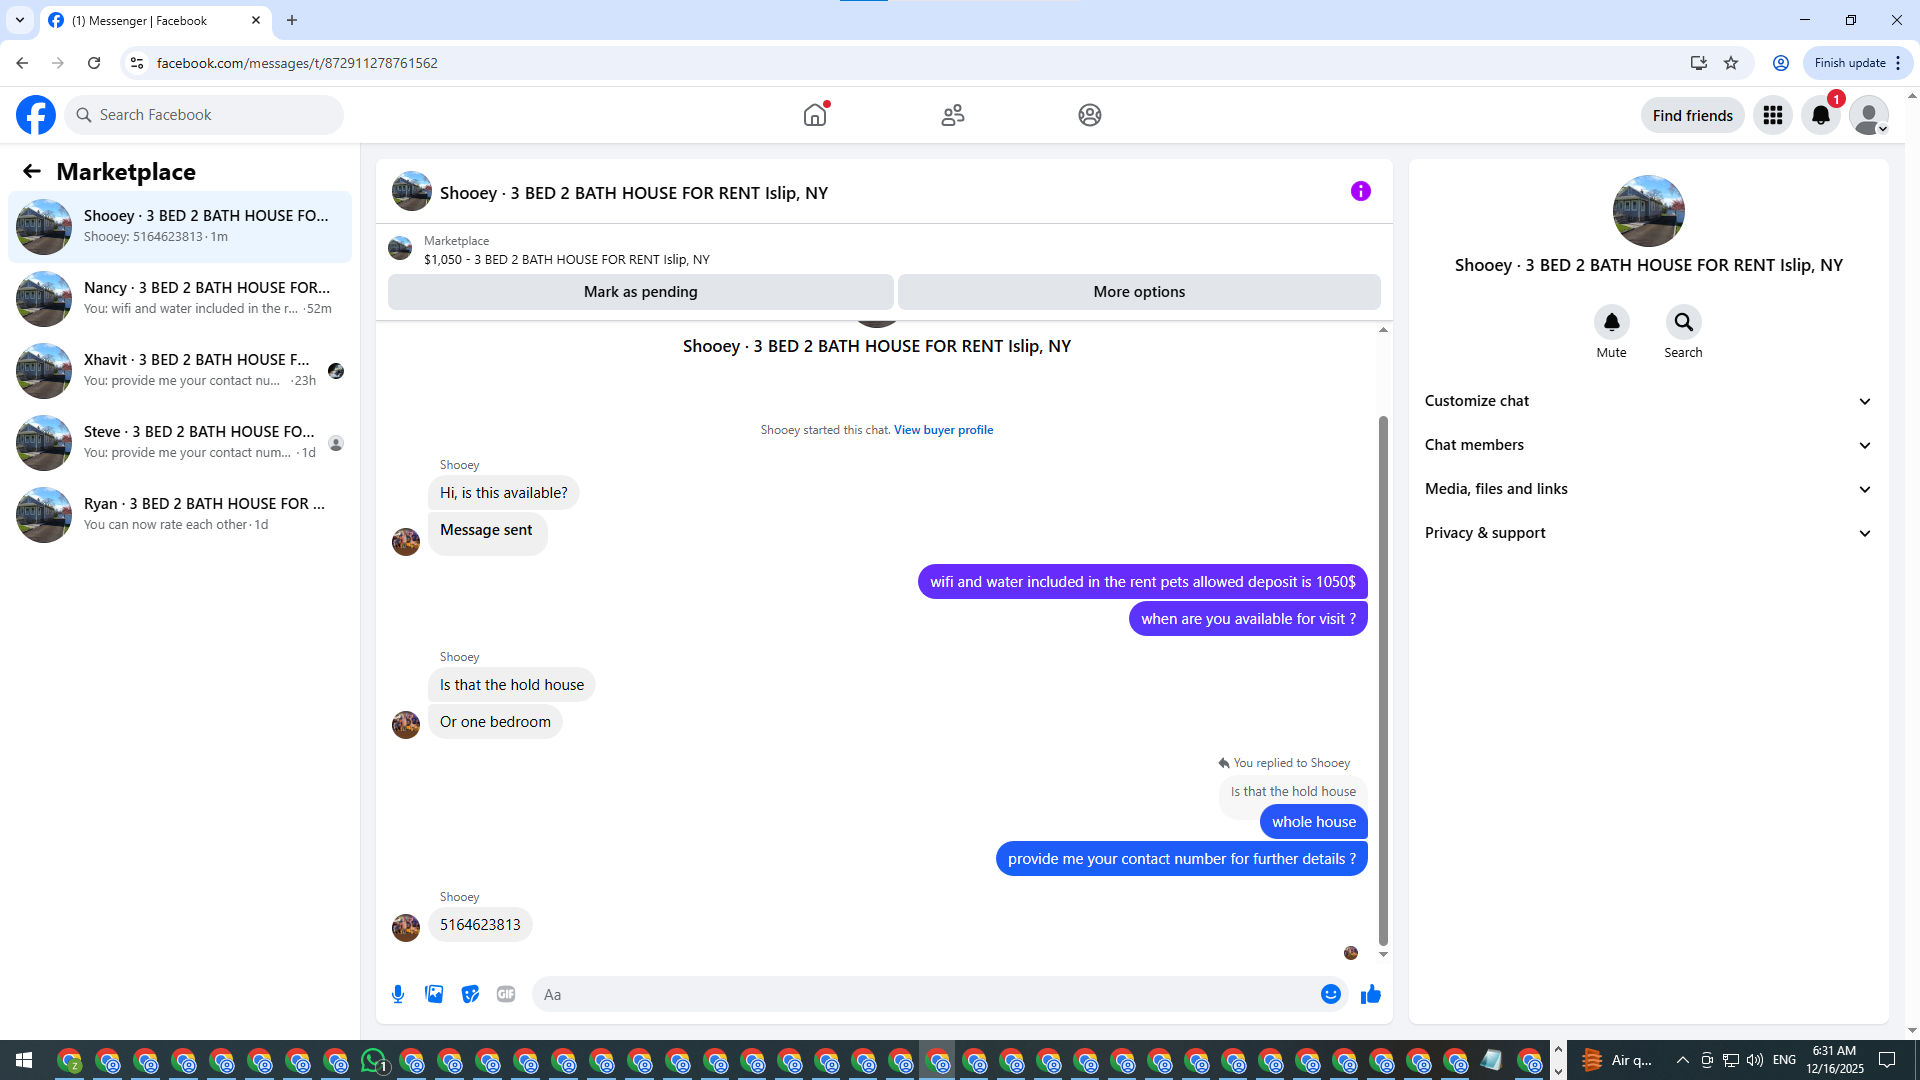The height and width of the screenshot is (1080, 1920).
Task: Expand Privacy & support section
Action: [1648, 533]
